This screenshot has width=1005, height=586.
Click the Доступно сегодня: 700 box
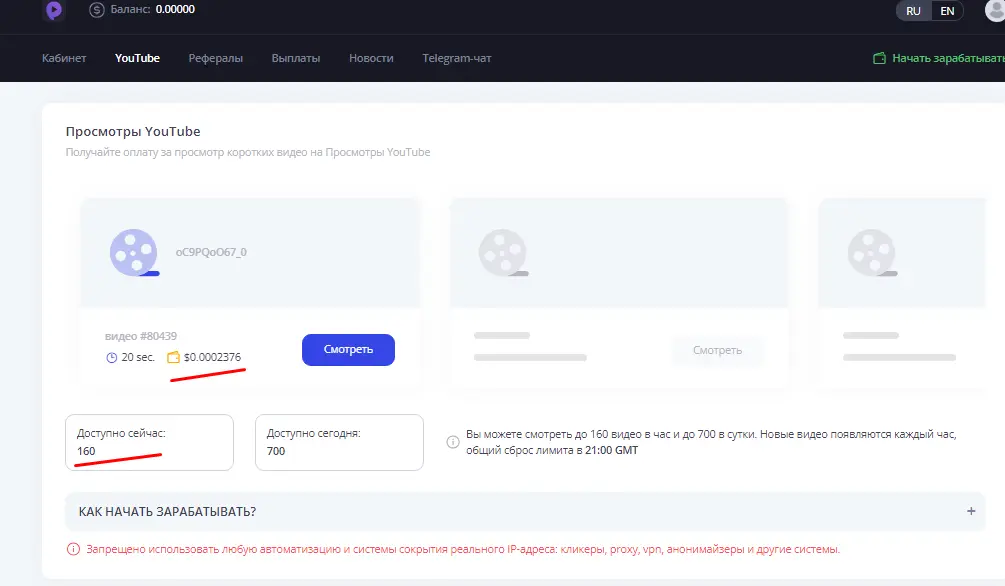[339, 442]
